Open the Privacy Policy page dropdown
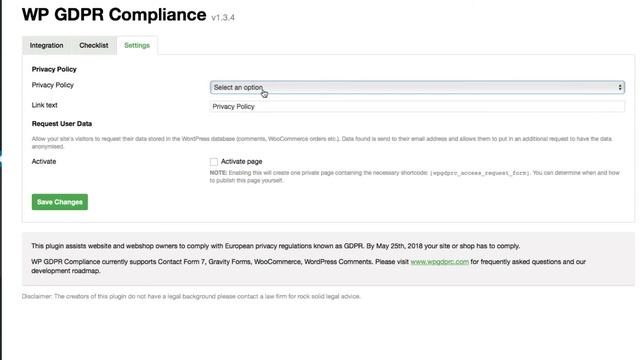640x360 pixels. tap(417, 87)
